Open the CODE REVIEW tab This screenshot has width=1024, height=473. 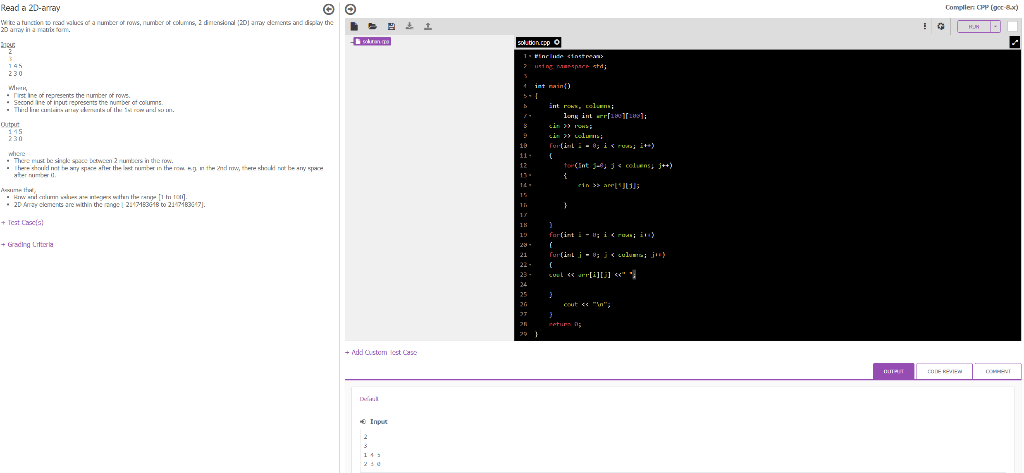tap(944, 371)
